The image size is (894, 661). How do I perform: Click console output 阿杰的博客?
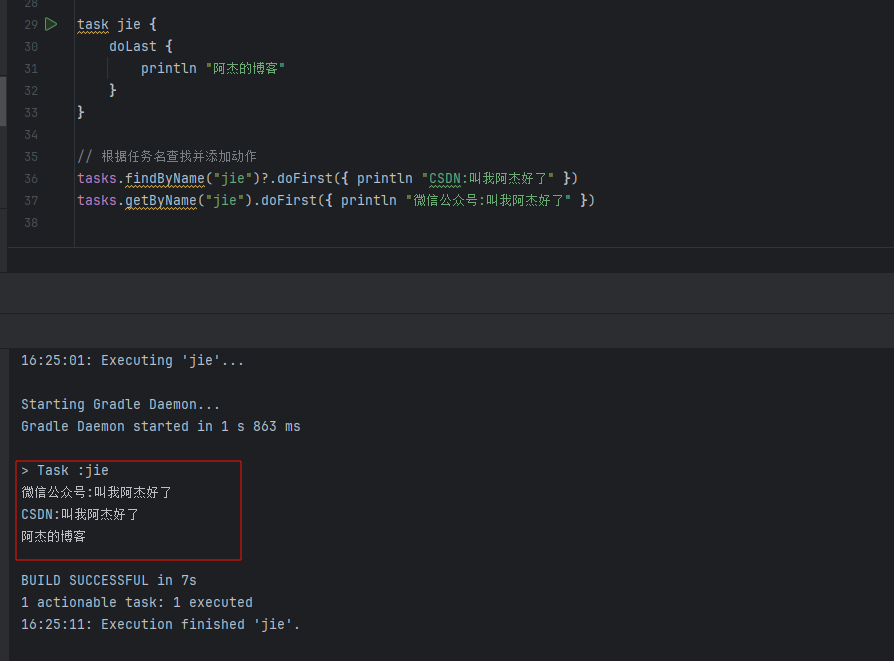pos(54,537)
